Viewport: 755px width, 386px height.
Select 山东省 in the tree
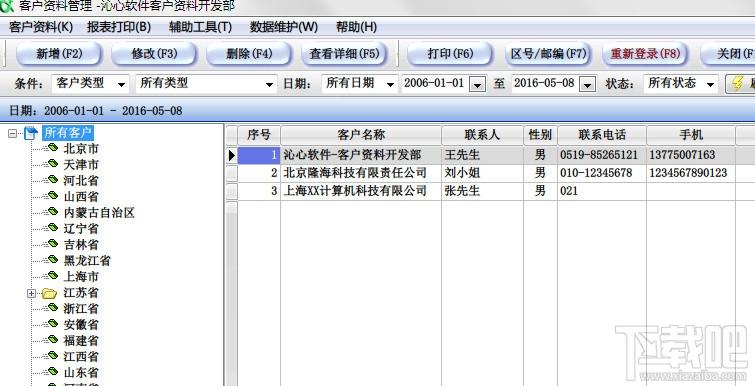(81, 373)
